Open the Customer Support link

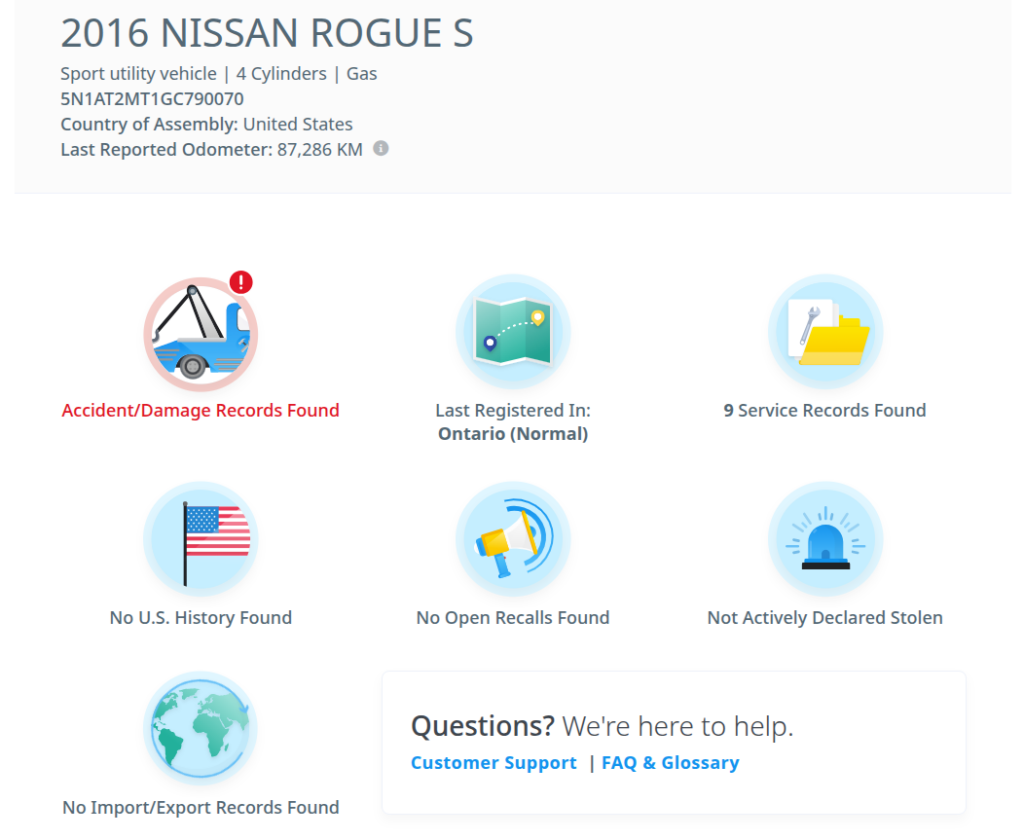[x=494, y=763]
